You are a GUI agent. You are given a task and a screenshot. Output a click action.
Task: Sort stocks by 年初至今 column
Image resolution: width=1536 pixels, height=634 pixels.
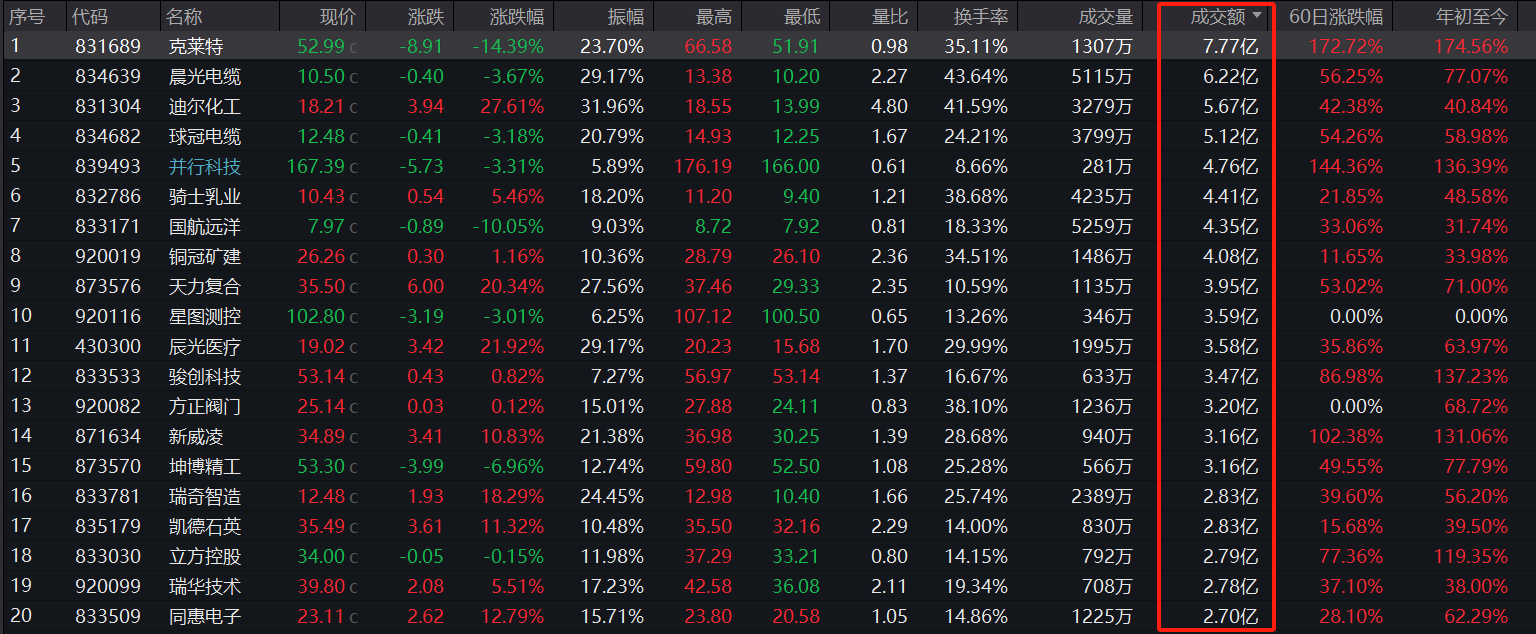point(1471,17)
